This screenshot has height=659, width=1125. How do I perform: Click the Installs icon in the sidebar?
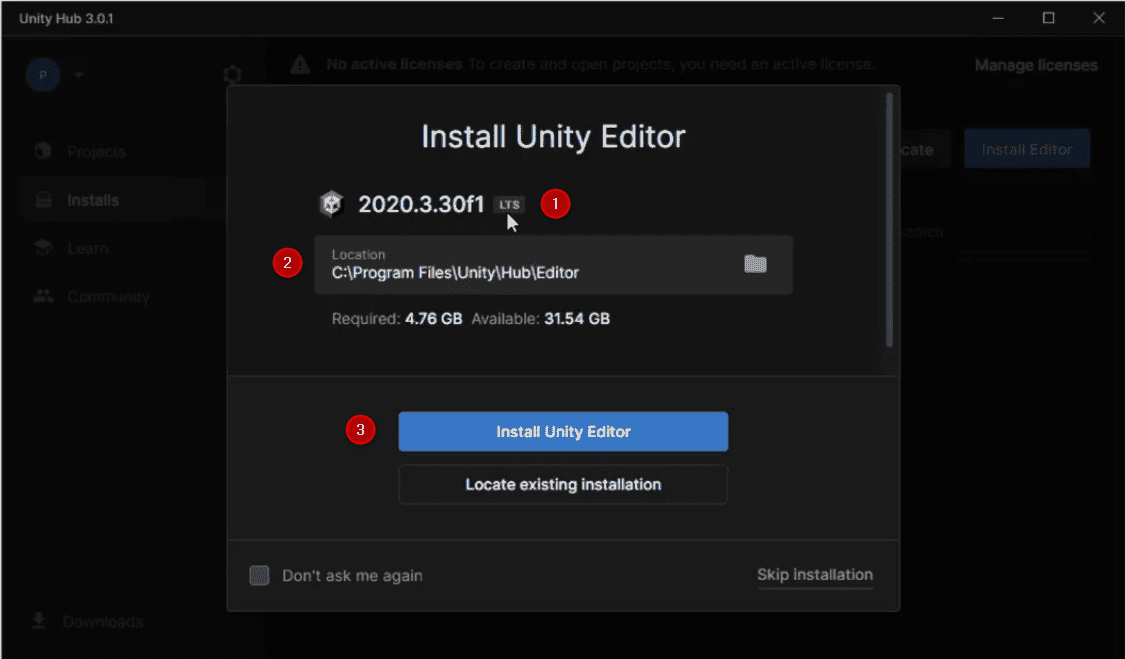coord(43,200)
